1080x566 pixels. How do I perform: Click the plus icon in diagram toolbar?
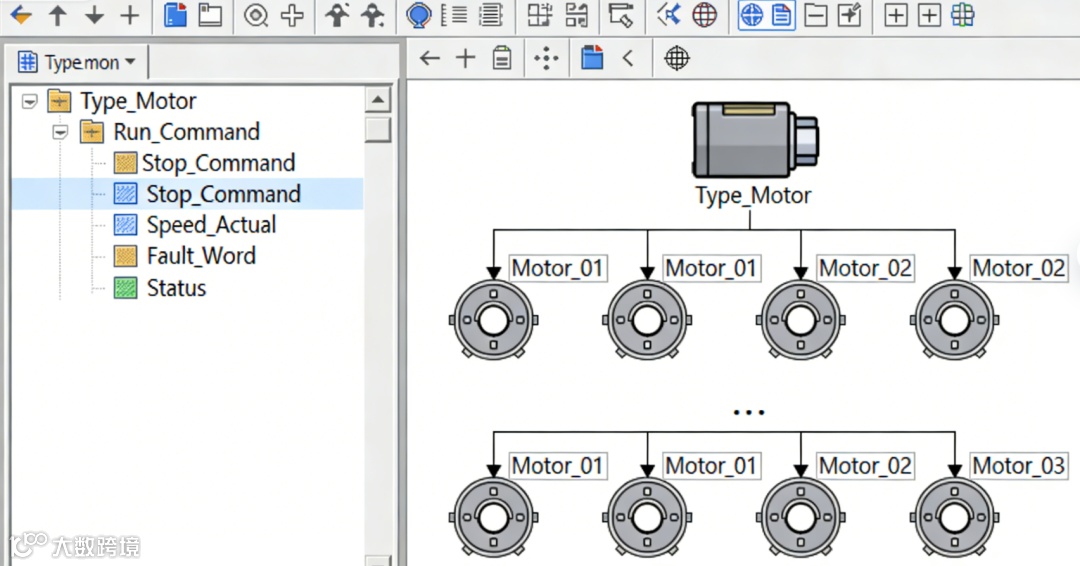(466, 59)
